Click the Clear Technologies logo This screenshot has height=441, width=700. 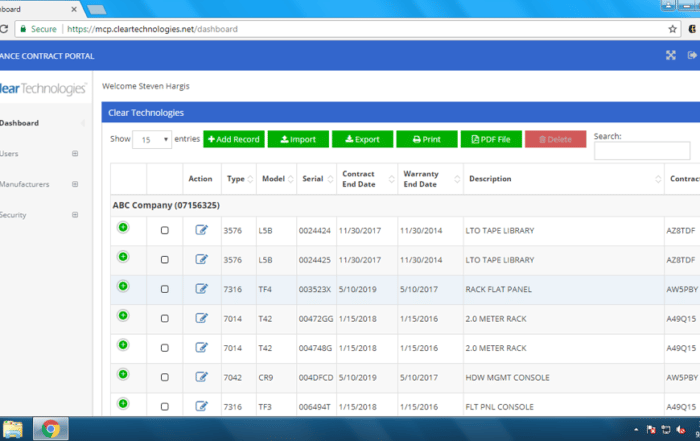[43, 88]
